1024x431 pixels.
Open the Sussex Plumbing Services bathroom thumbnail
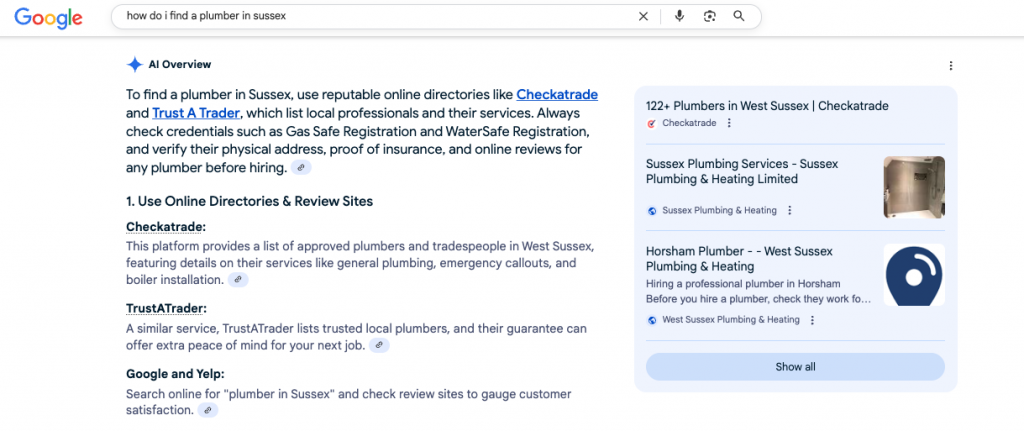(914, 187)
